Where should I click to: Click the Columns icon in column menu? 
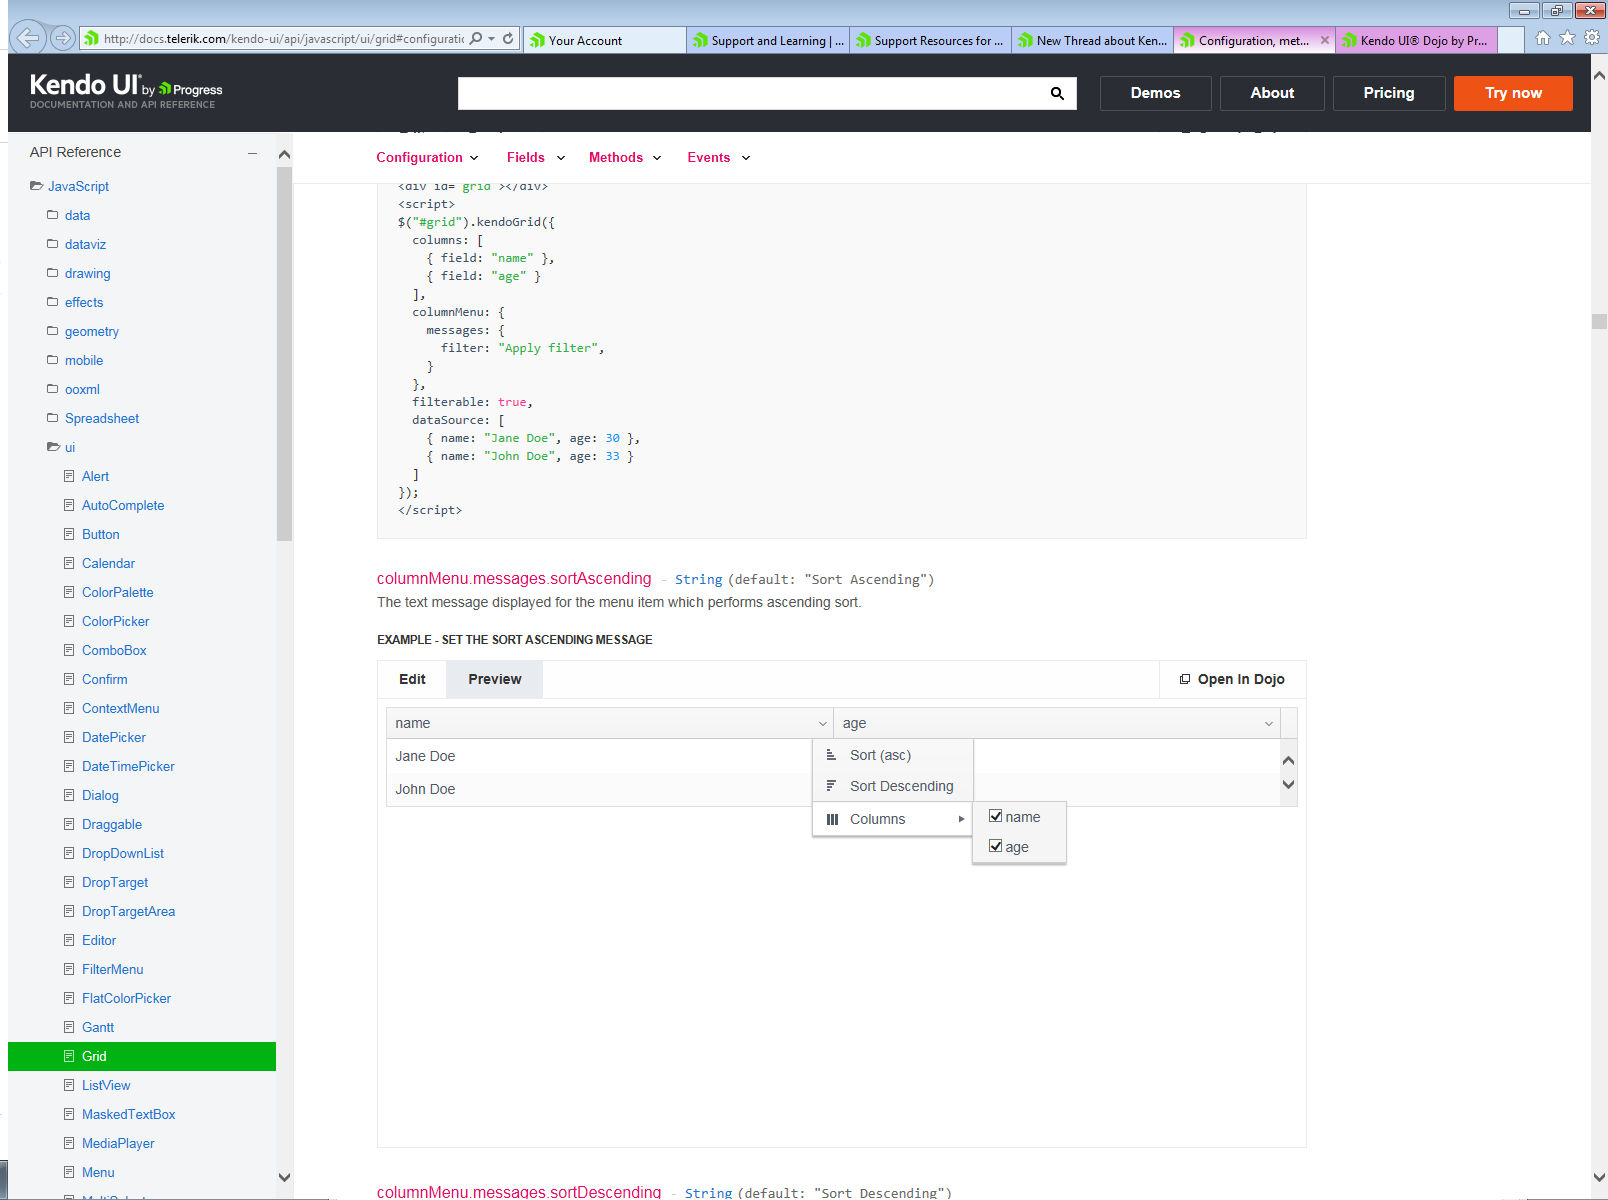click(x=832, y=819)
